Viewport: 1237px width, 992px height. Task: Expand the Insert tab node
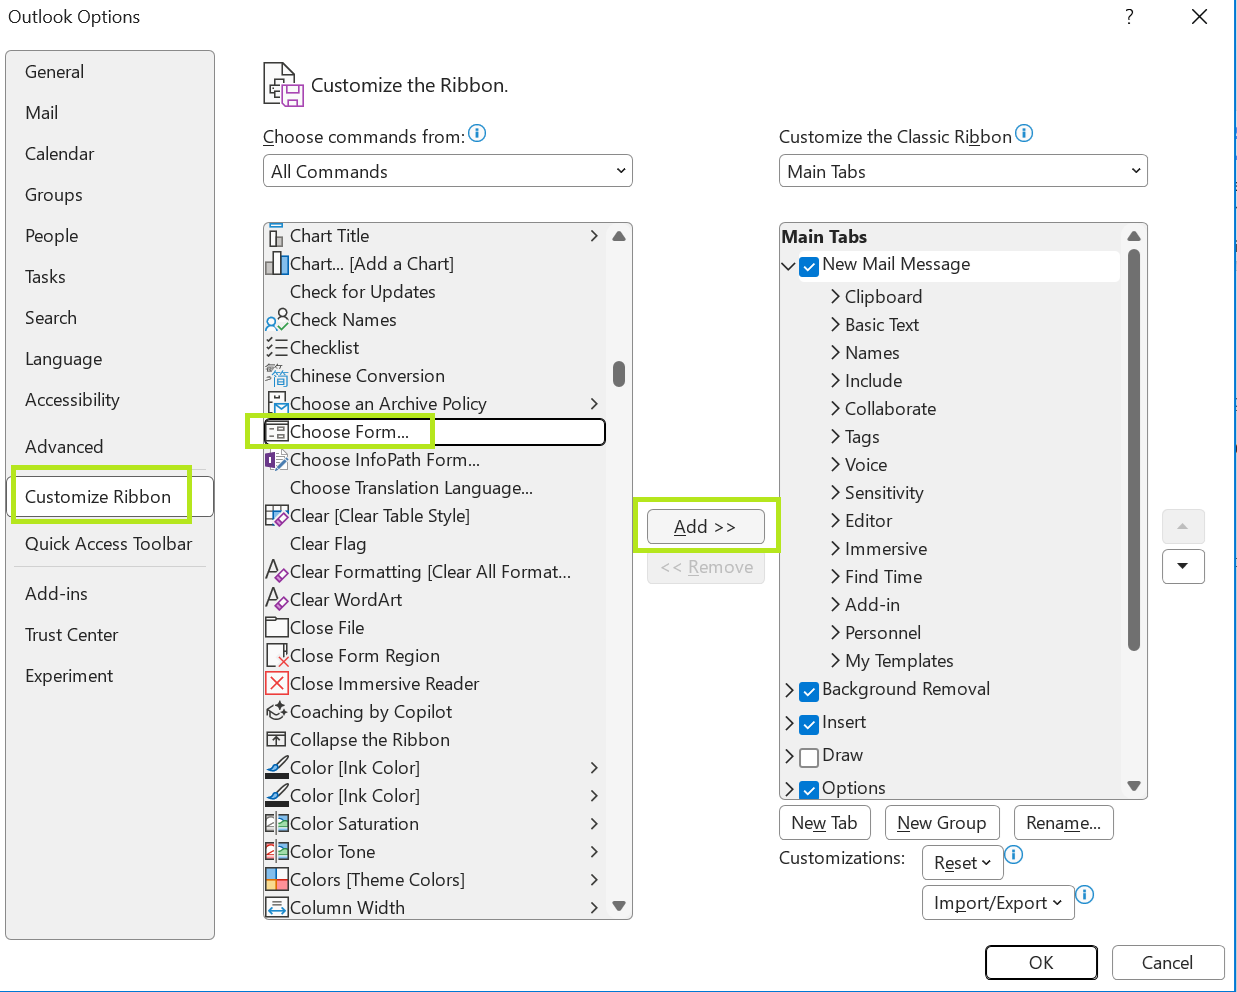point(789,723)
